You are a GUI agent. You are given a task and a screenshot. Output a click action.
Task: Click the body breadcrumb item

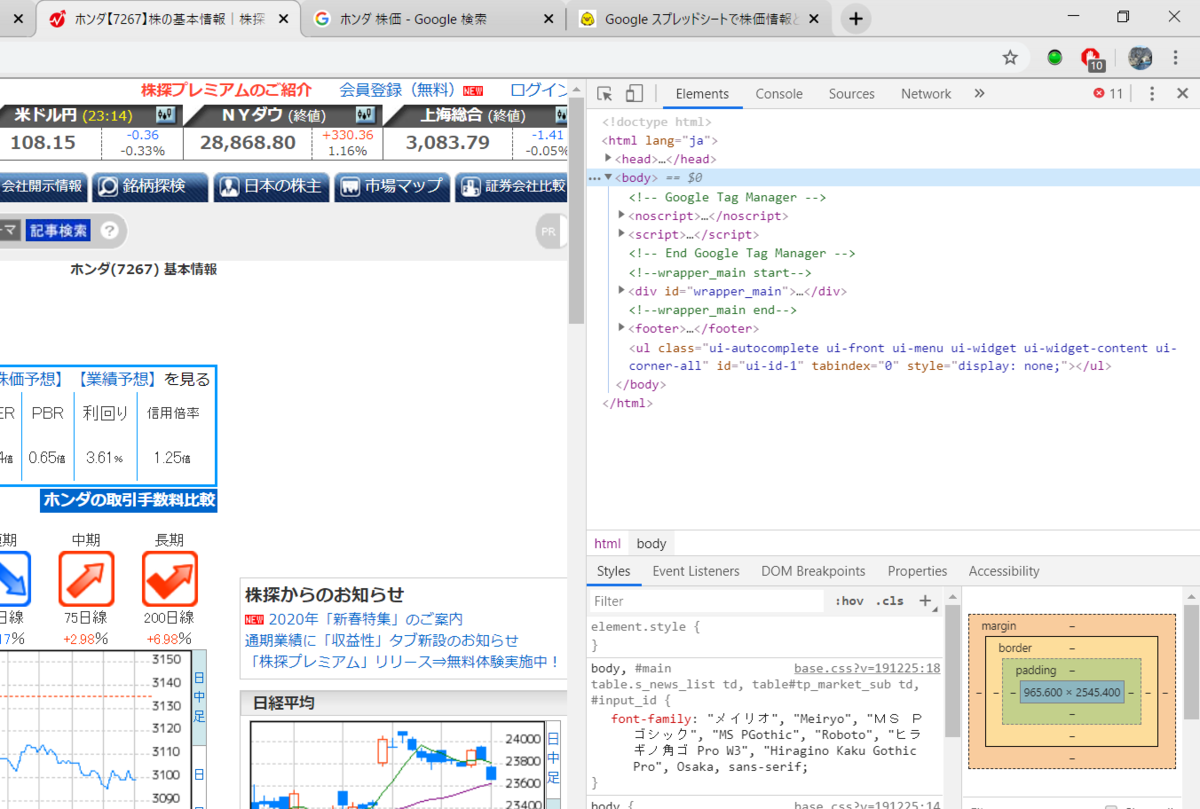click(651, 544)
